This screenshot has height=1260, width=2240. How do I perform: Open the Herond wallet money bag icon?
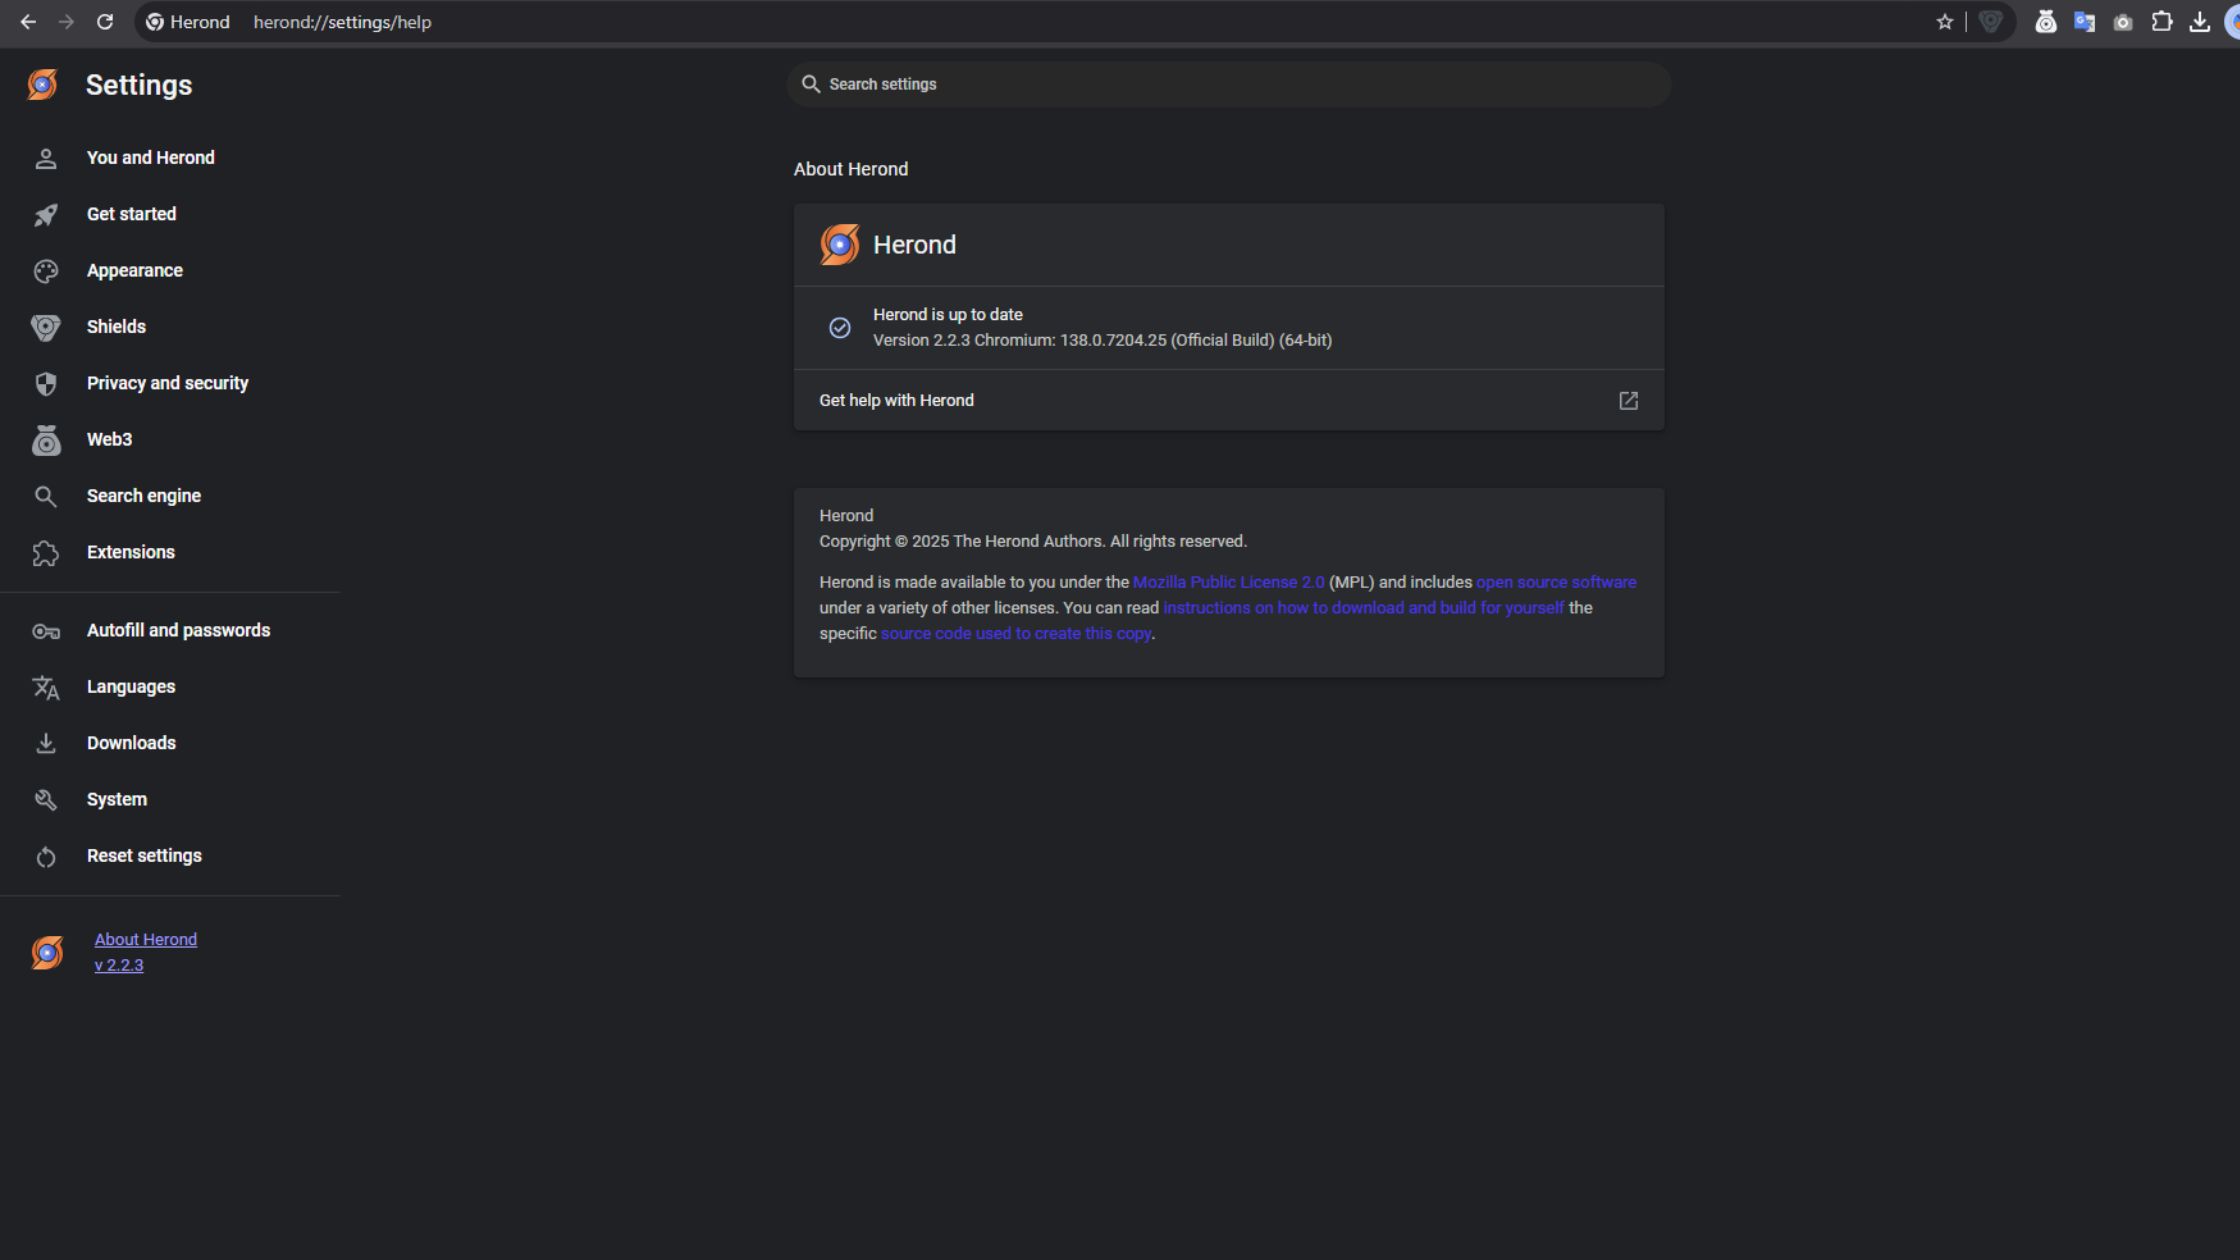[x=2045, y=22]
